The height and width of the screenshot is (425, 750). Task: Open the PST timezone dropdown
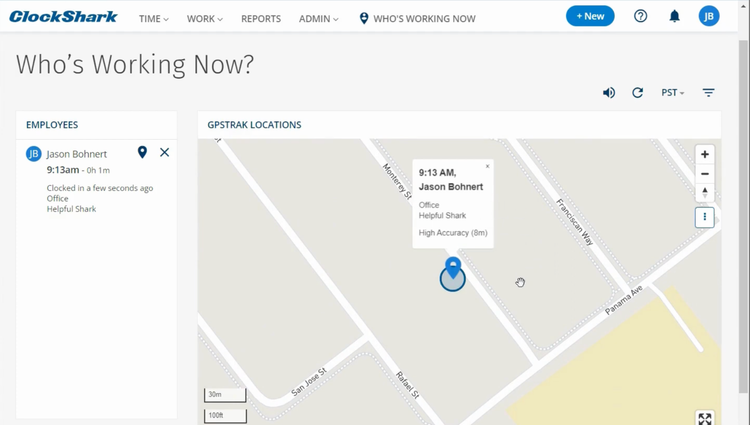tap(673, 93)
